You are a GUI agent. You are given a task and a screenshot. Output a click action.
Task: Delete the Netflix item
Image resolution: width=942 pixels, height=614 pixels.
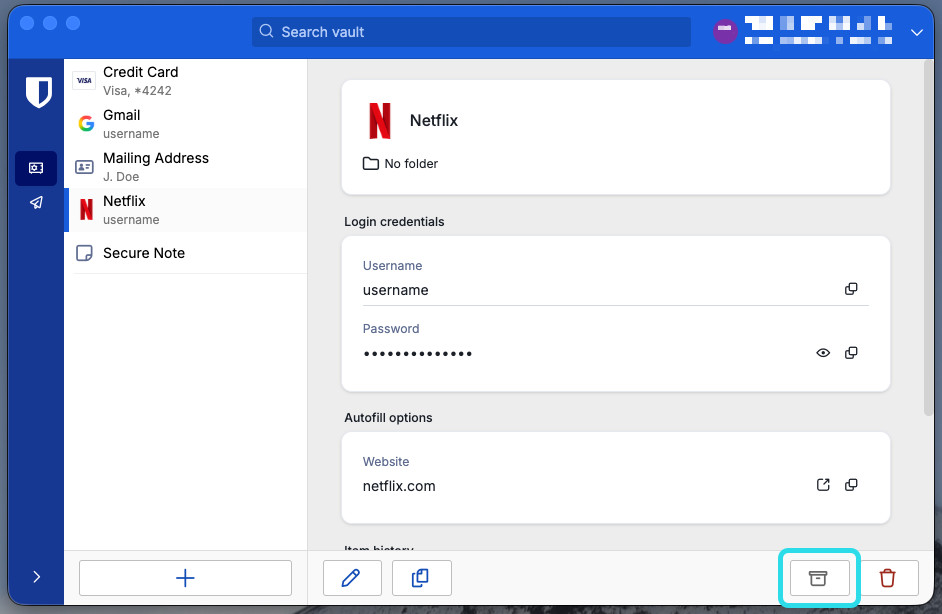887,578
